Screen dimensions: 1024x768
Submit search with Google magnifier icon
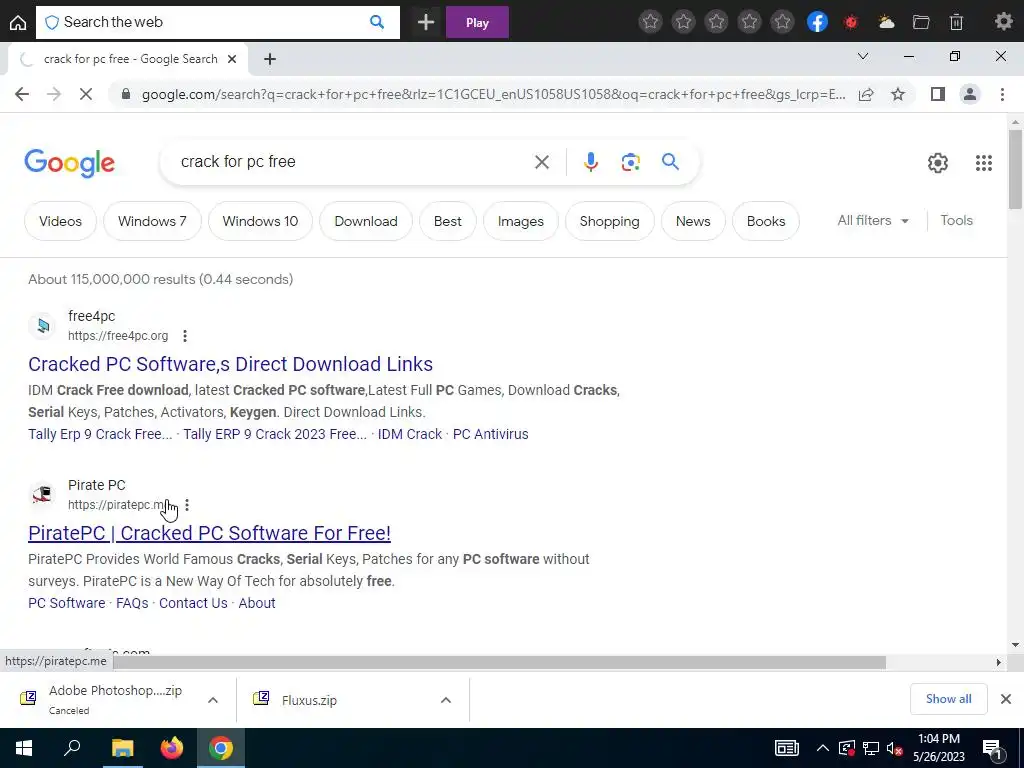tap(670, 161)
